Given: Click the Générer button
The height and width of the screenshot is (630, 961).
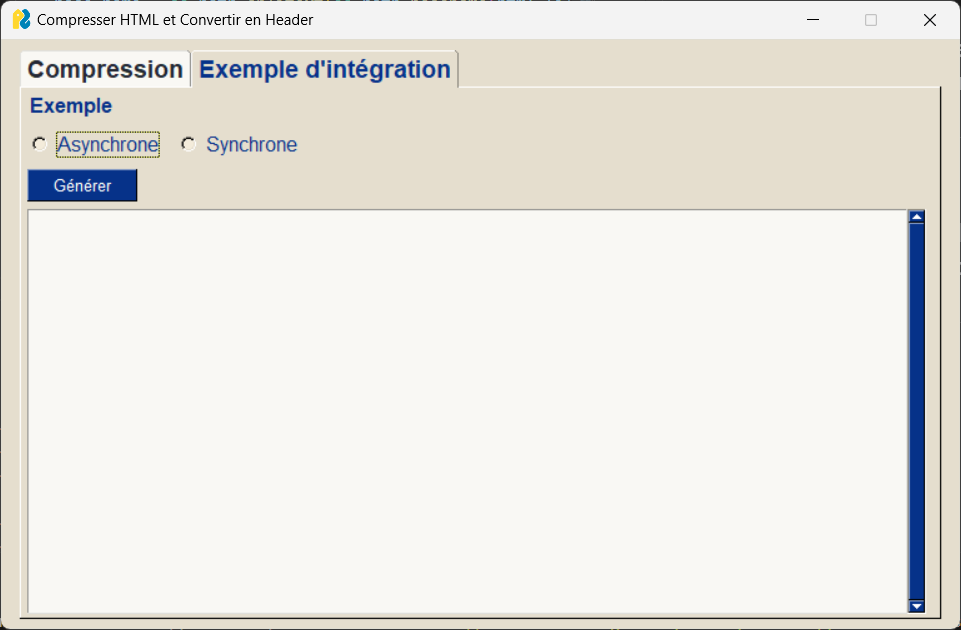Looking at the screenshot, I should coord(82,186).
